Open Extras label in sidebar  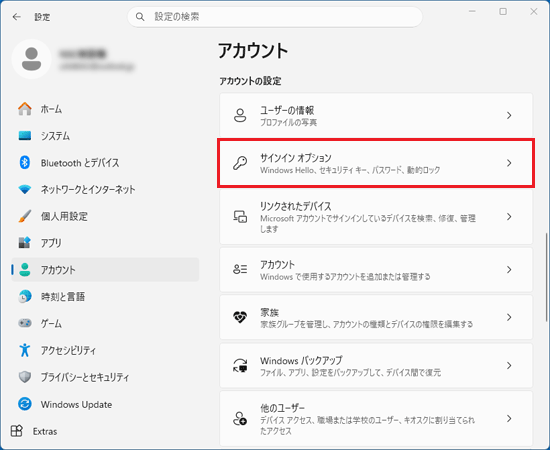point(45,431)
